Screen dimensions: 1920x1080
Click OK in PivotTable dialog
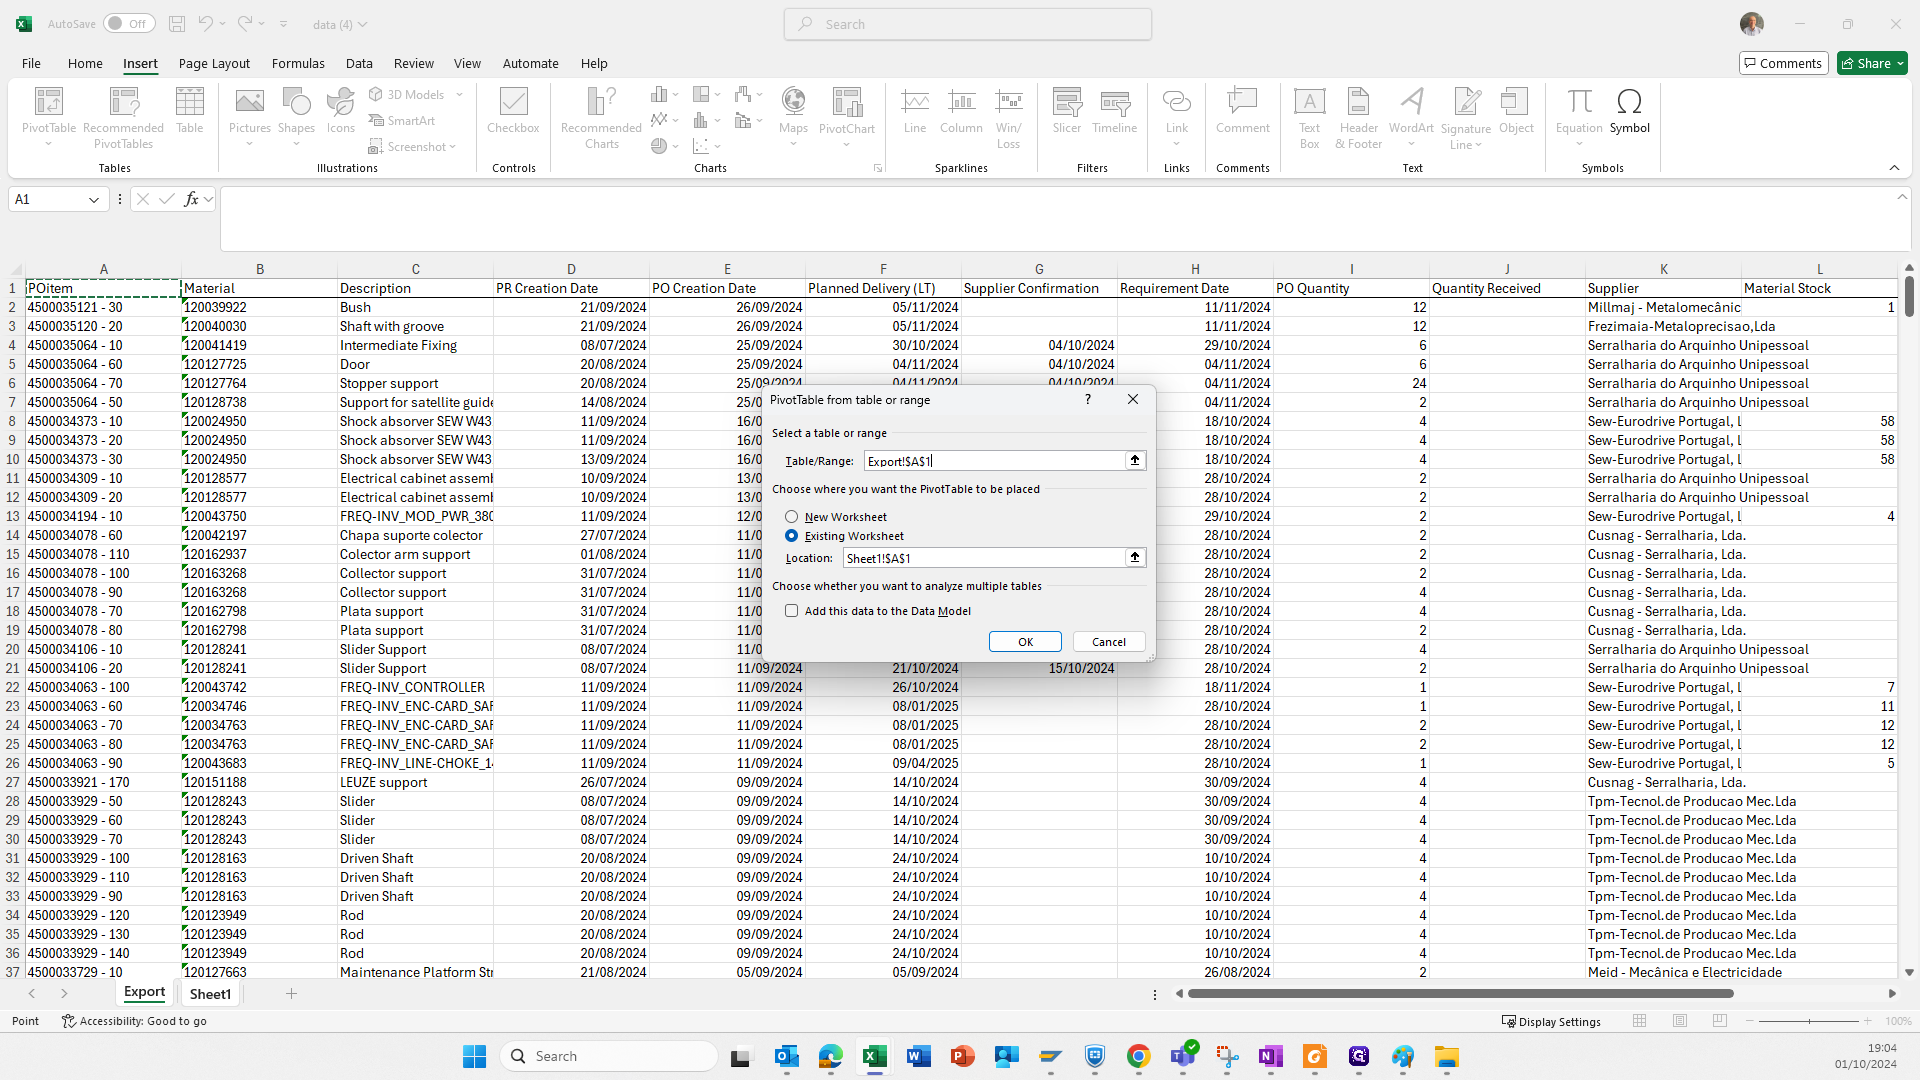[1025, 642]
